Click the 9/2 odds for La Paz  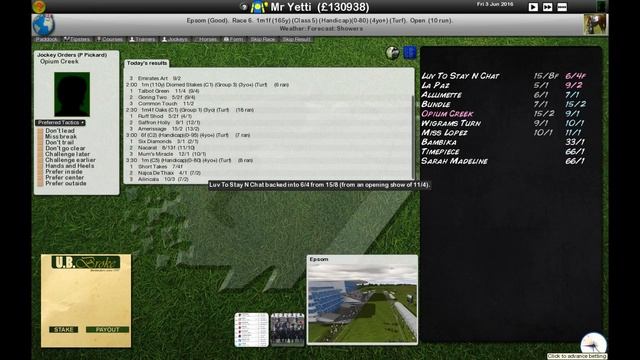point(573,85)
